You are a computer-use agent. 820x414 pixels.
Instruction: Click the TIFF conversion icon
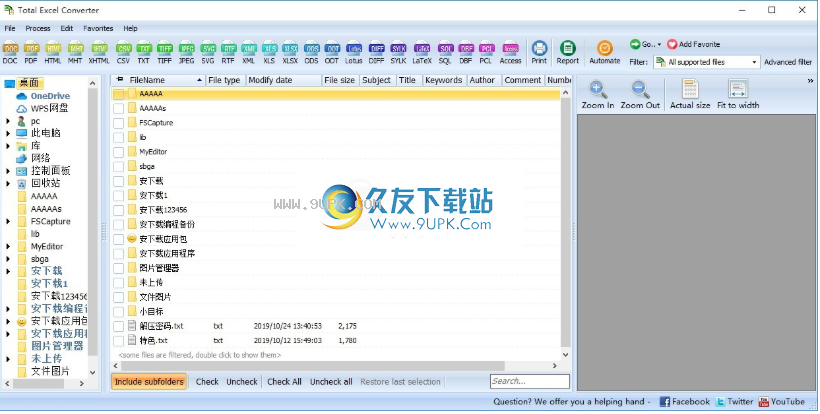[x=165, y=52]
